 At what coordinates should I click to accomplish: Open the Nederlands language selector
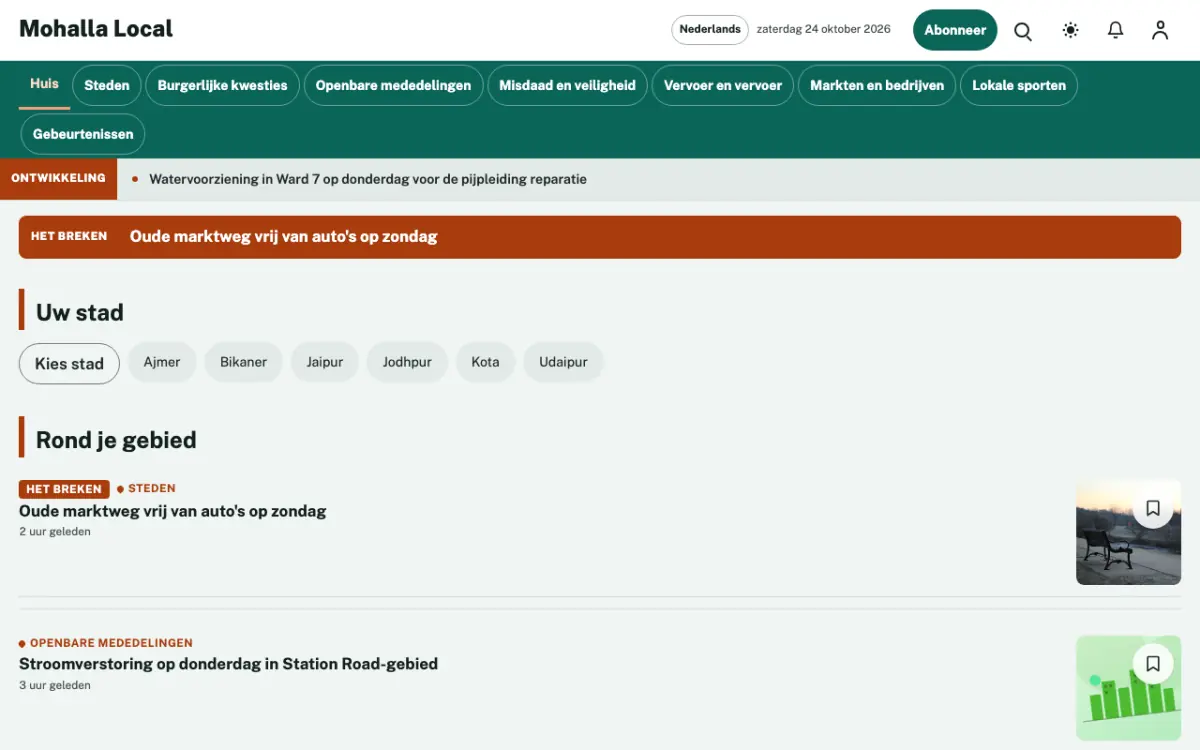710,30
